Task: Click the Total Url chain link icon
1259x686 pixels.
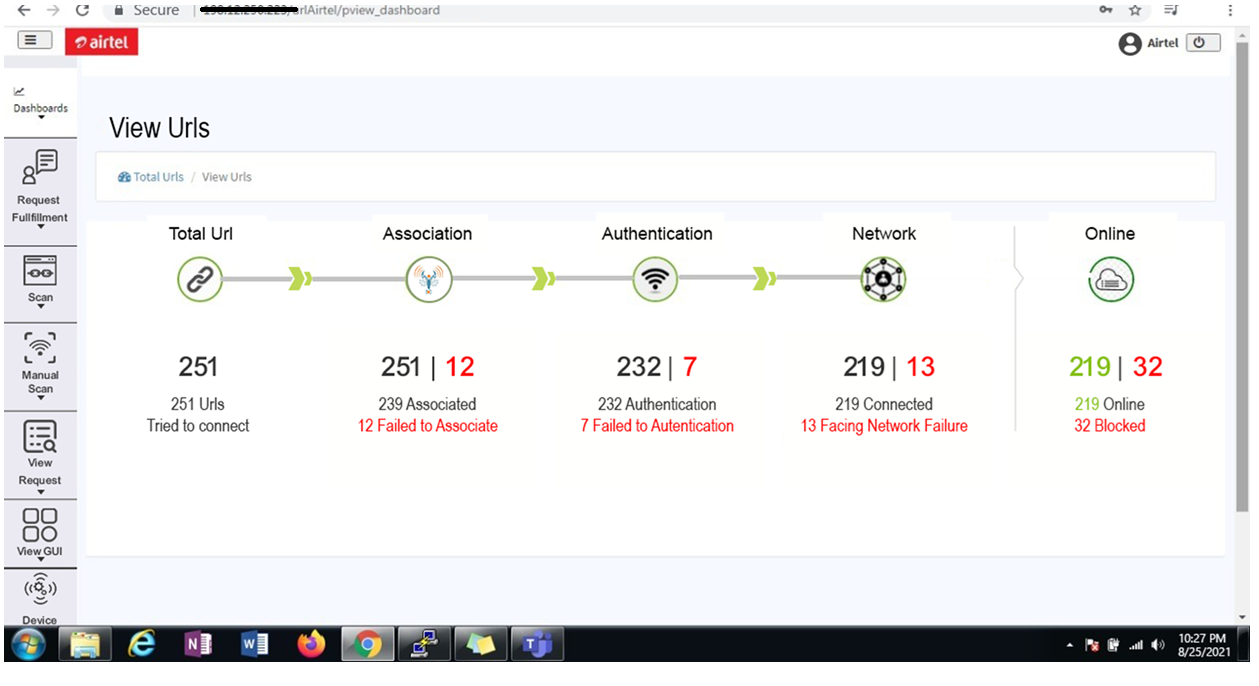Action: (199, 279)
